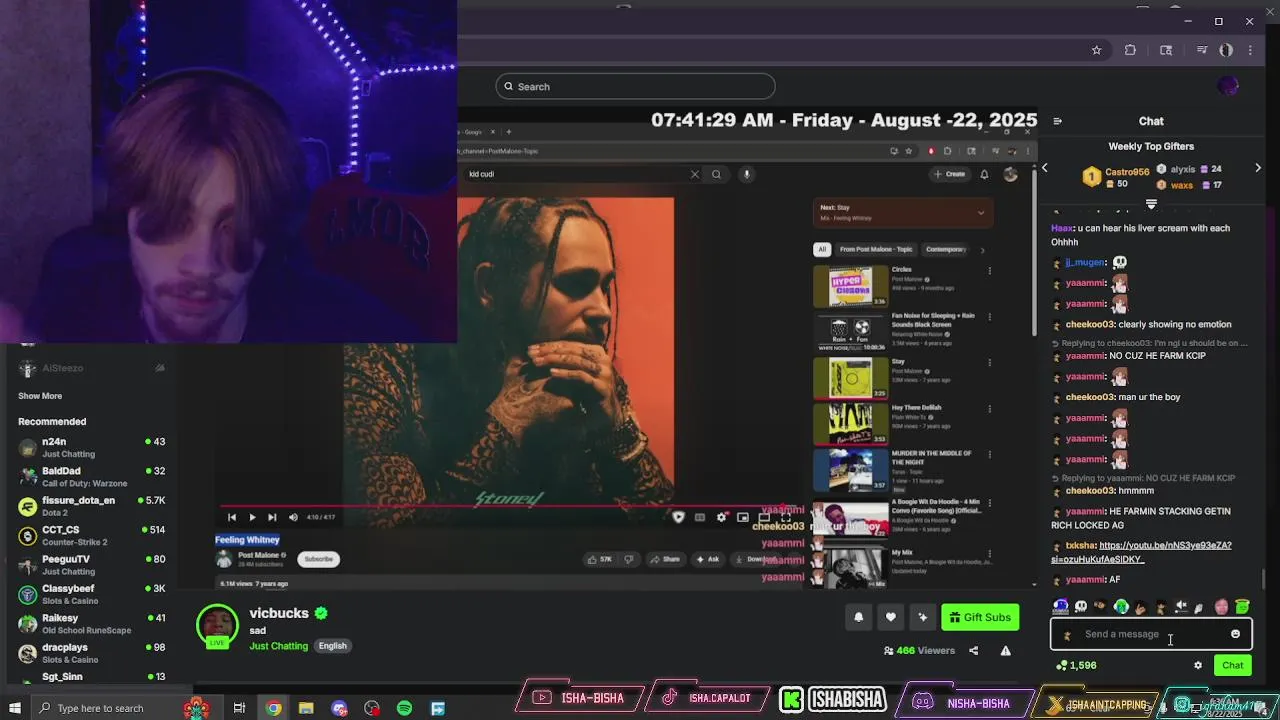This screenshot has height=720, width=1280.
Task: Click the English language tag
Action: 332,646
